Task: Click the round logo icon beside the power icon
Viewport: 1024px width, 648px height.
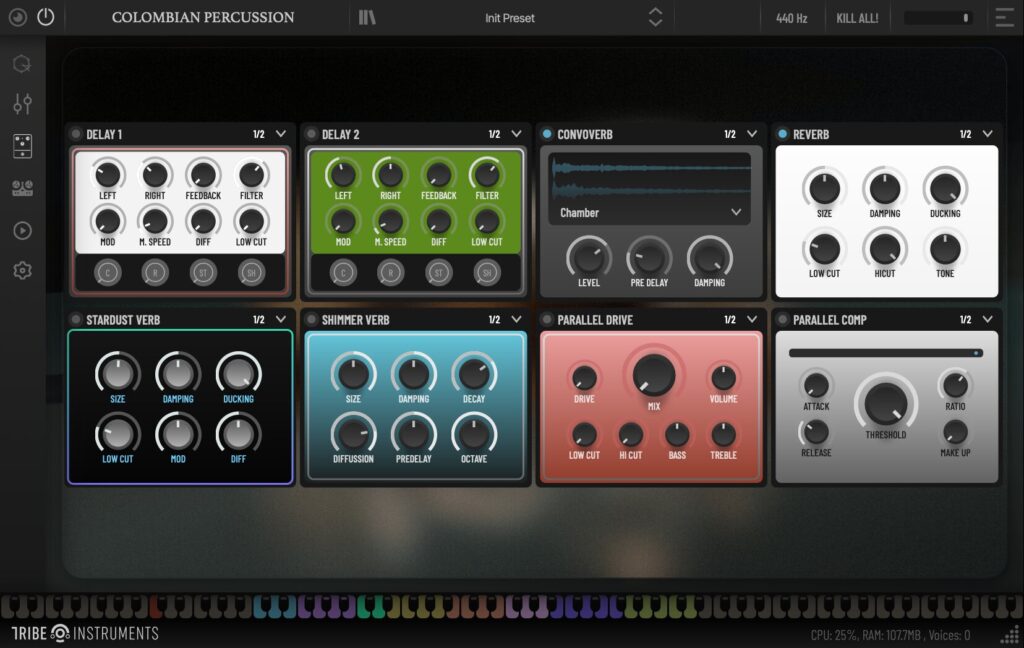Action: [x=18, y=17]
